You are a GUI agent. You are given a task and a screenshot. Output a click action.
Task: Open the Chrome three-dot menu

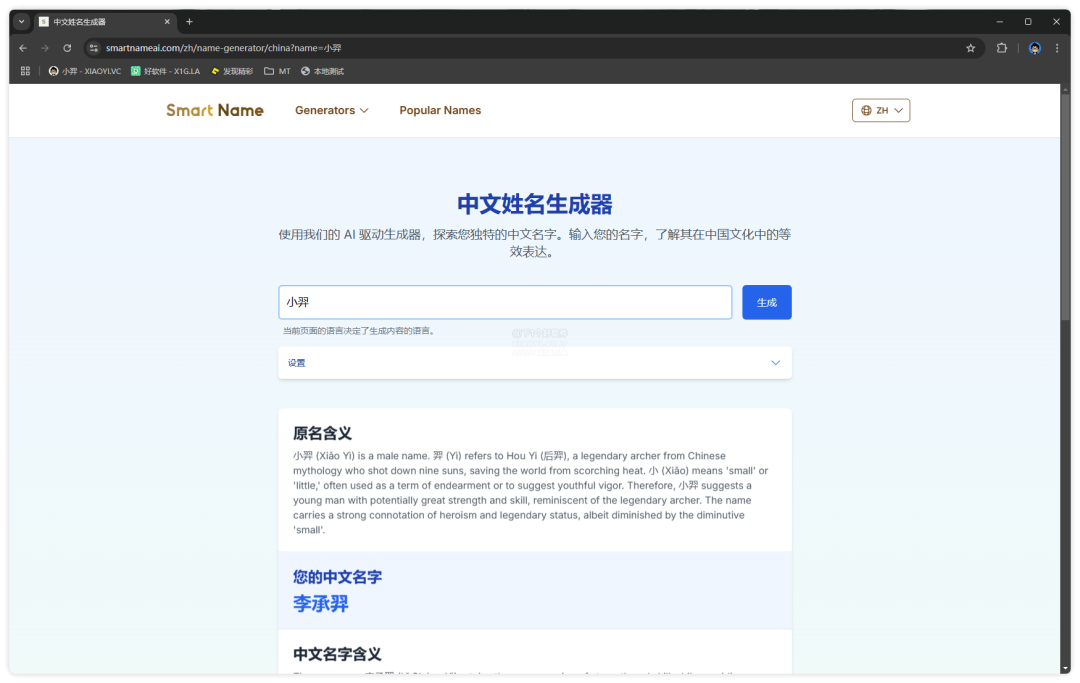[x=1056, y=48]
